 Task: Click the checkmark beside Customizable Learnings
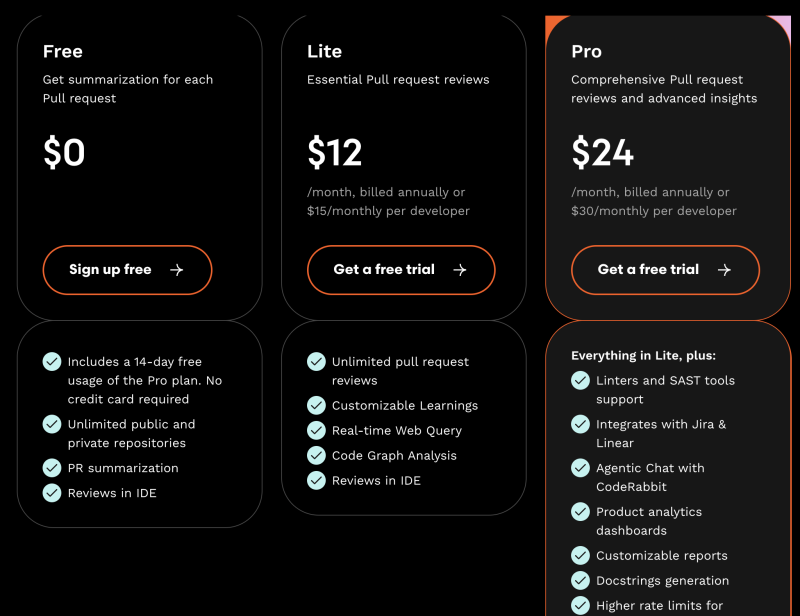[316, 405]
